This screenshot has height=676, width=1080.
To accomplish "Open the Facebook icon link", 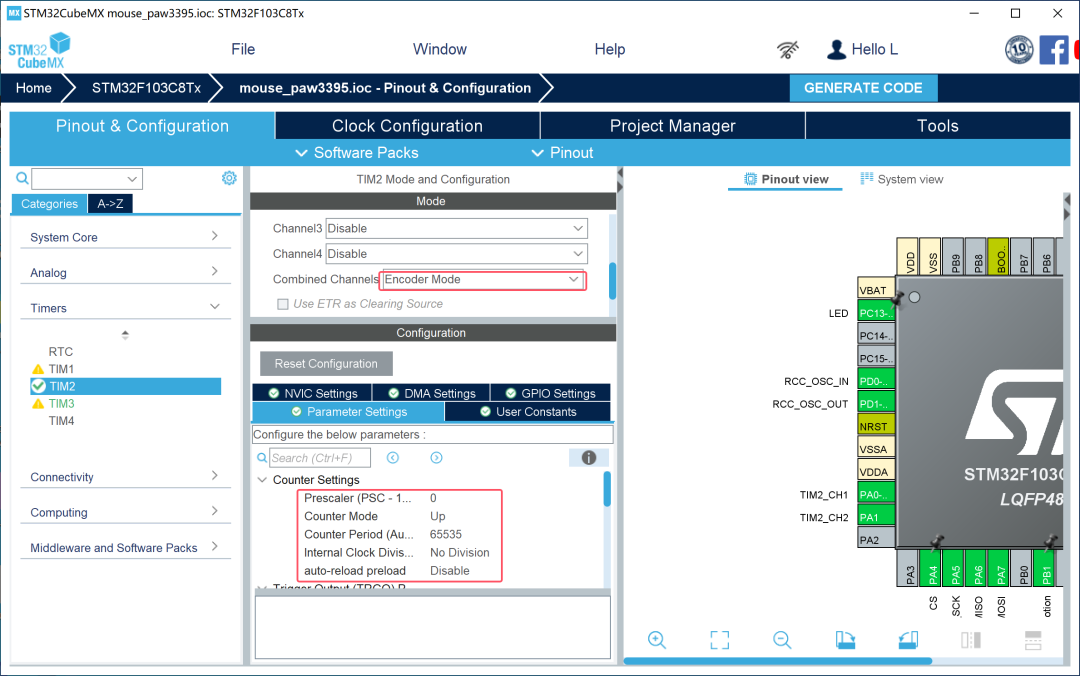I will (1054, 49).
